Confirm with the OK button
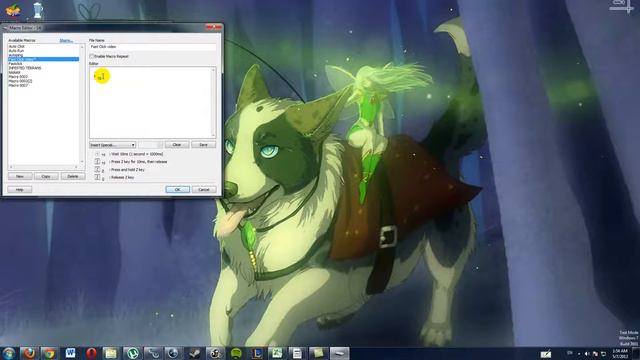This screenshot has height=360, width=640. 178,189
